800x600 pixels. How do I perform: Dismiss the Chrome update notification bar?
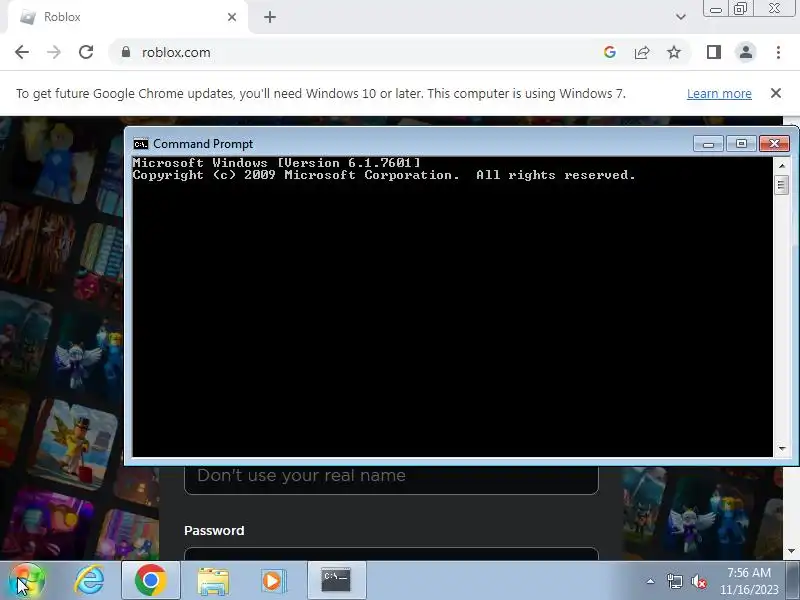tap(776, 93)
